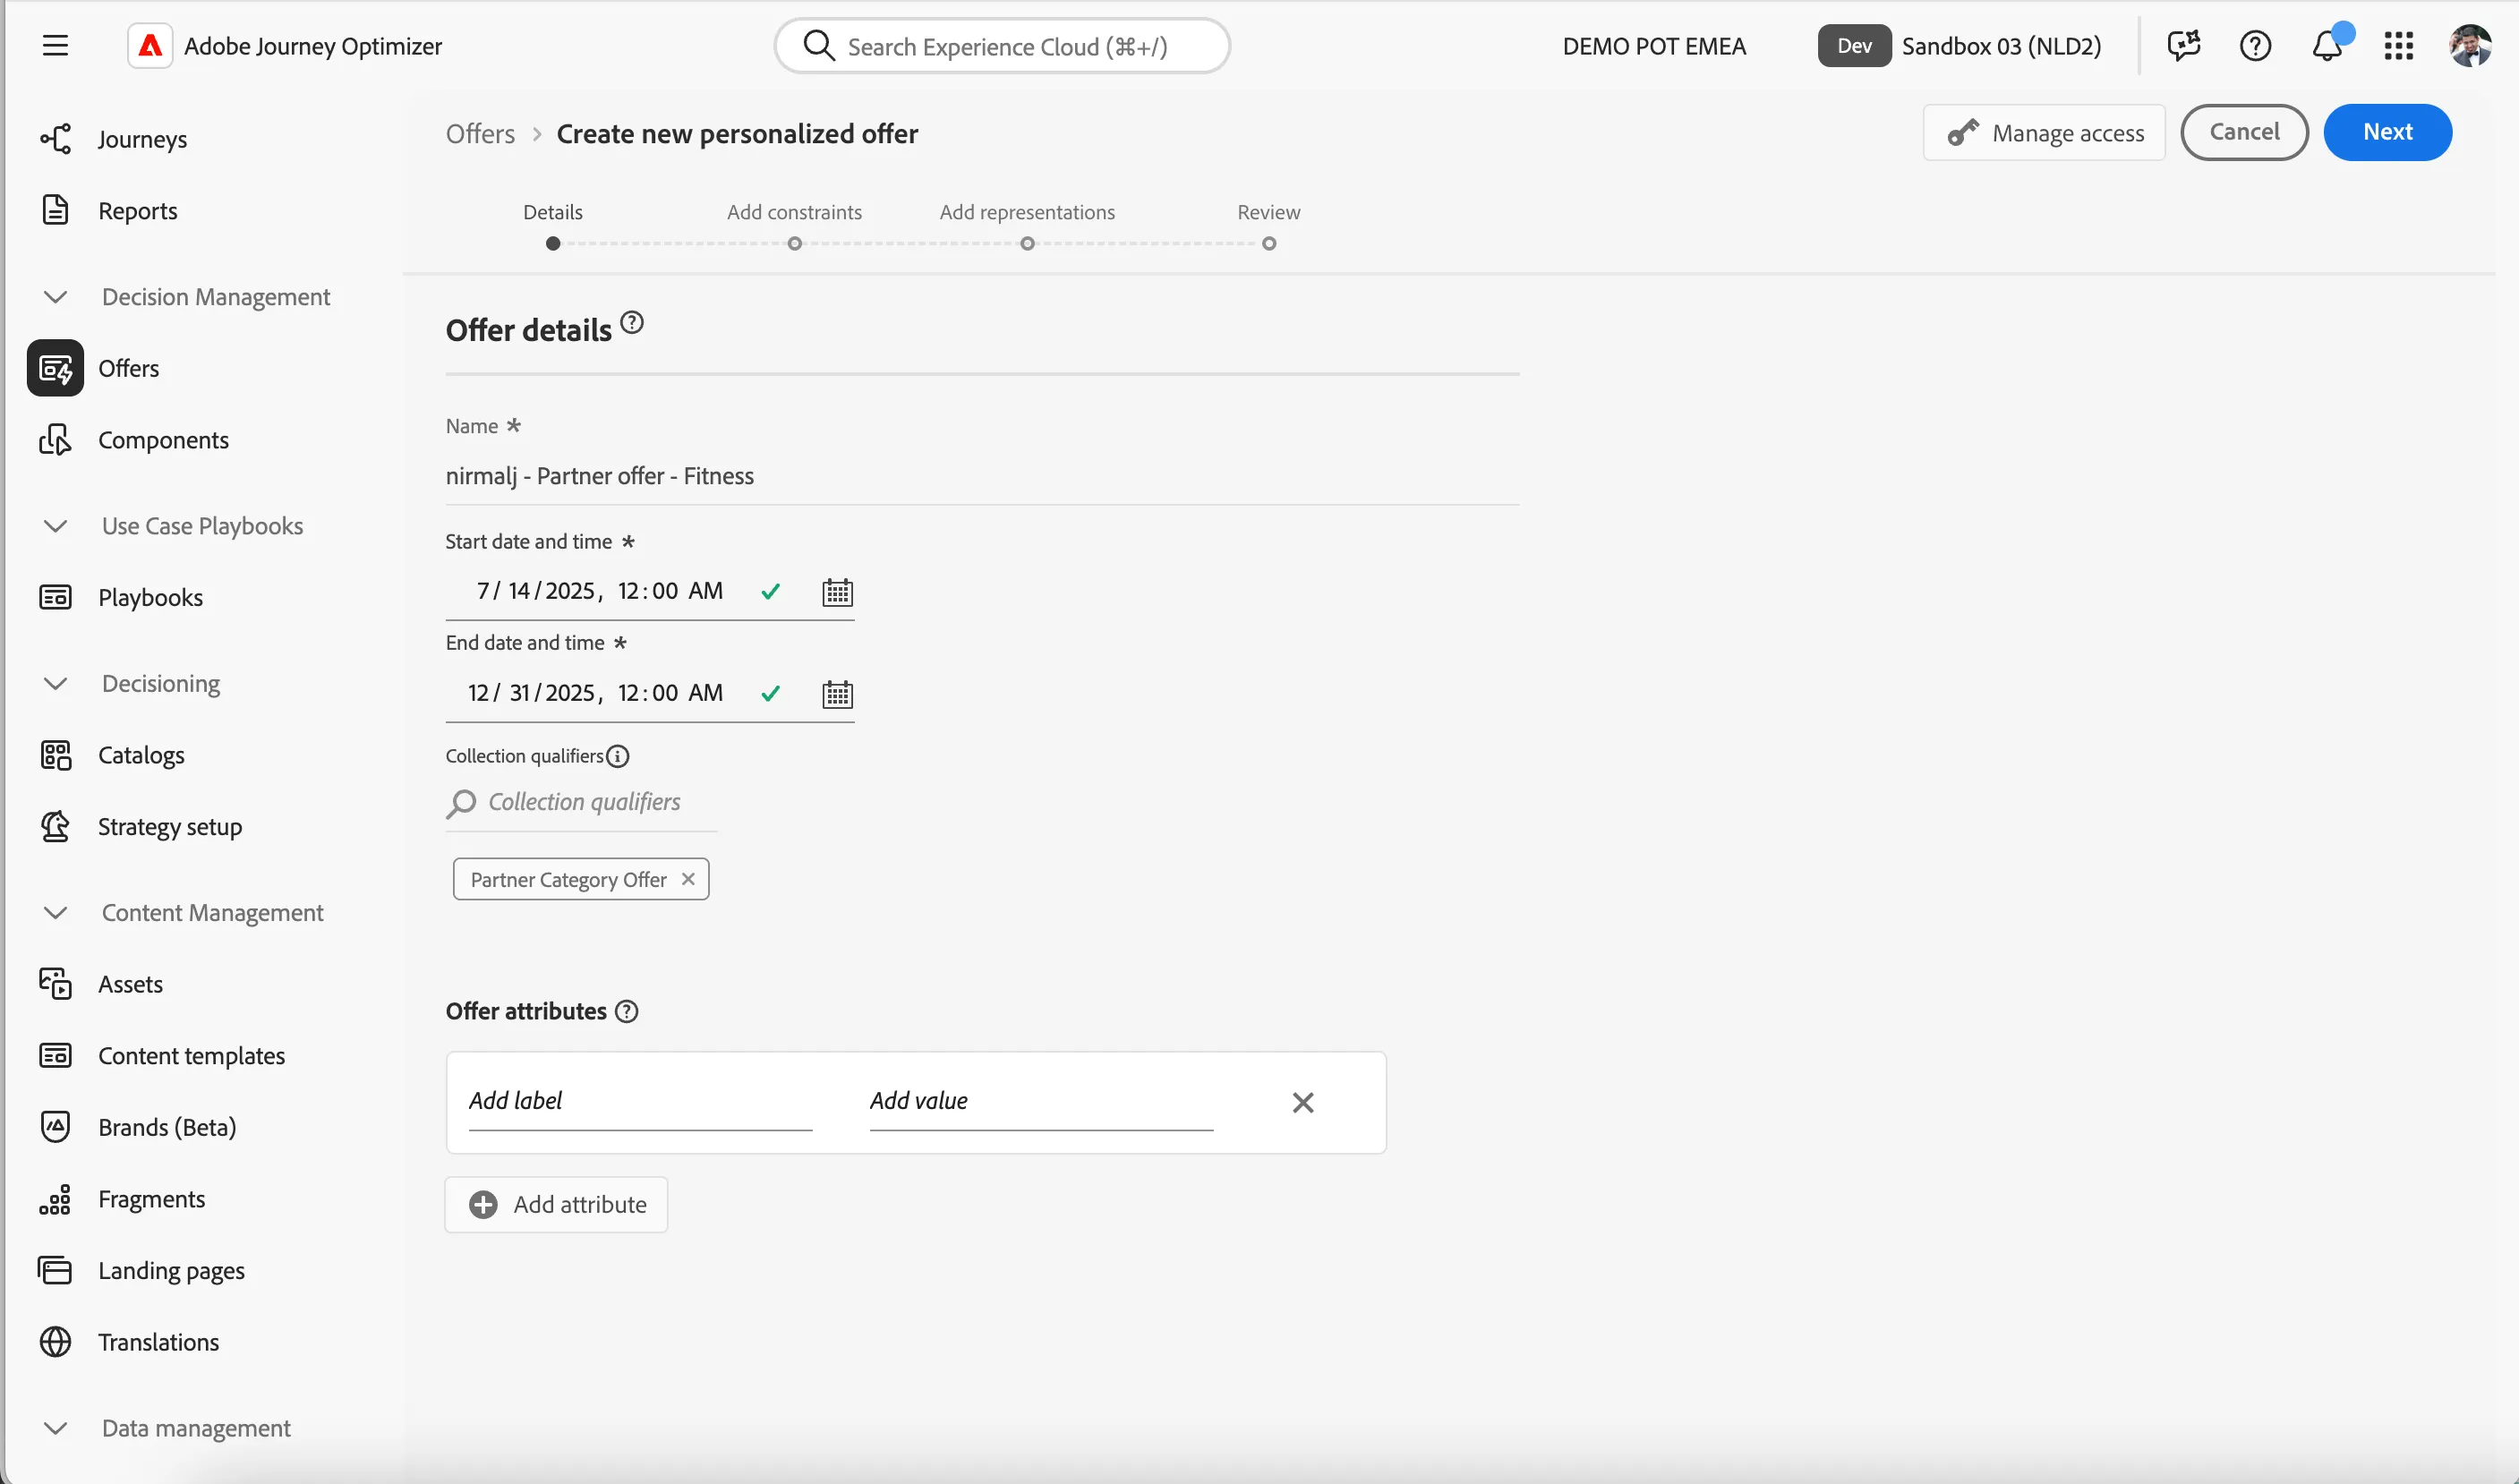Click the Collection qualifiers search field
This screenshot has width=2519, height=1484.
coord(582,803)
